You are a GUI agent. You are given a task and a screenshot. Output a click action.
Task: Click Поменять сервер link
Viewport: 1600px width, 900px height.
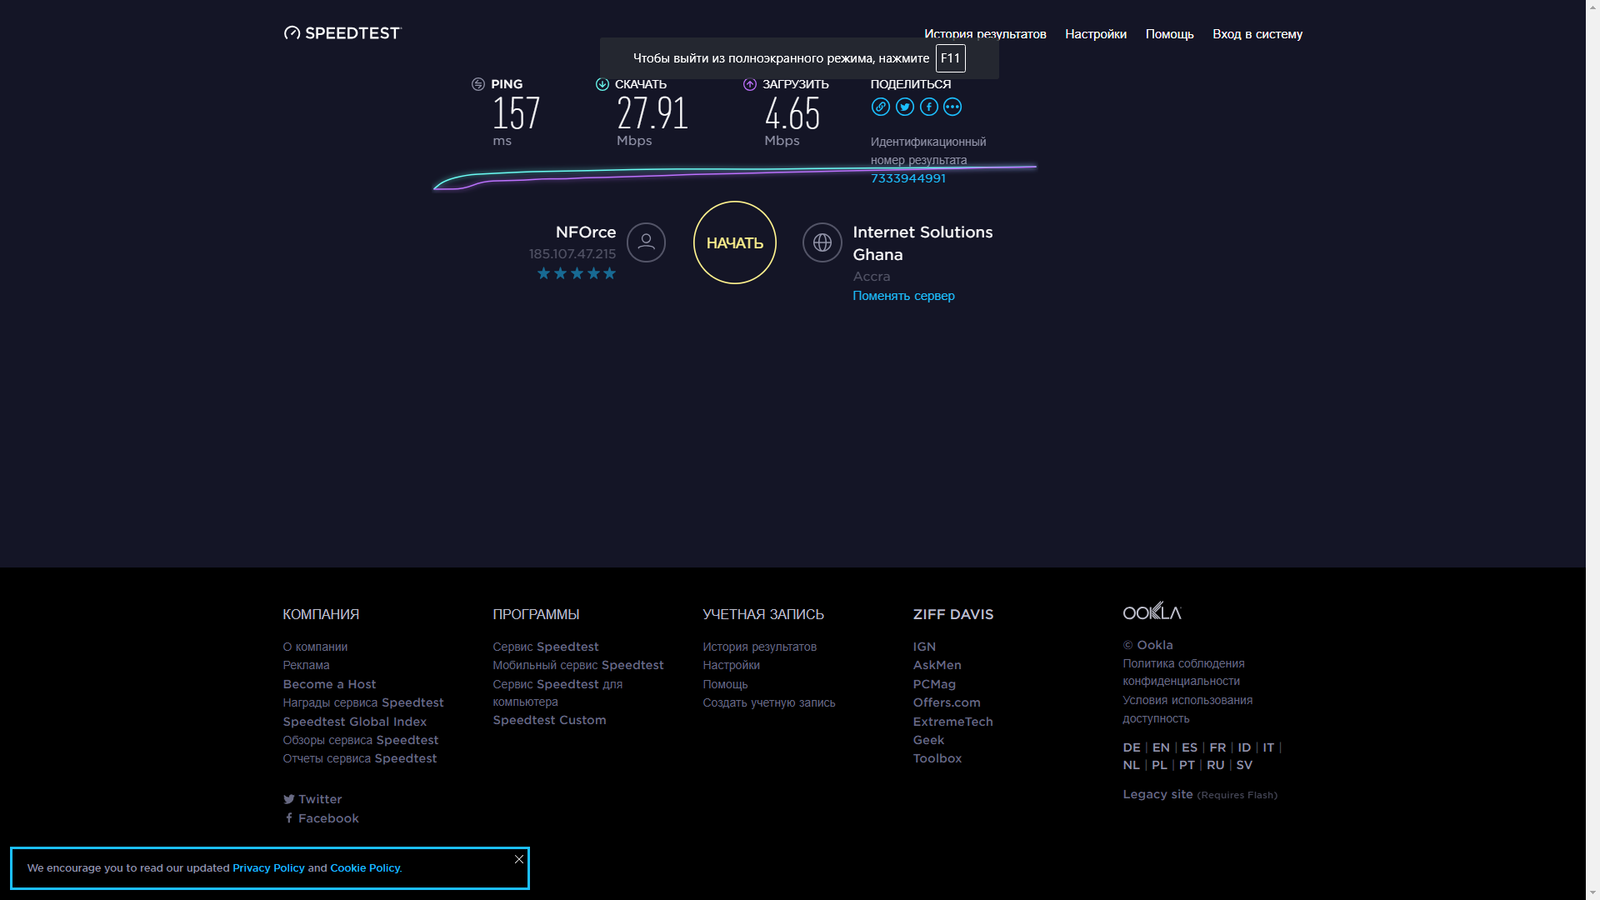pos(904,296)
